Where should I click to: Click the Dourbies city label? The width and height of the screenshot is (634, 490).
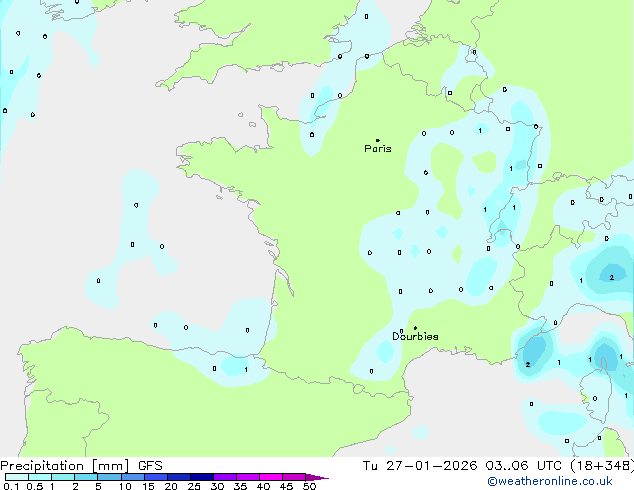(x=415, y=336)
